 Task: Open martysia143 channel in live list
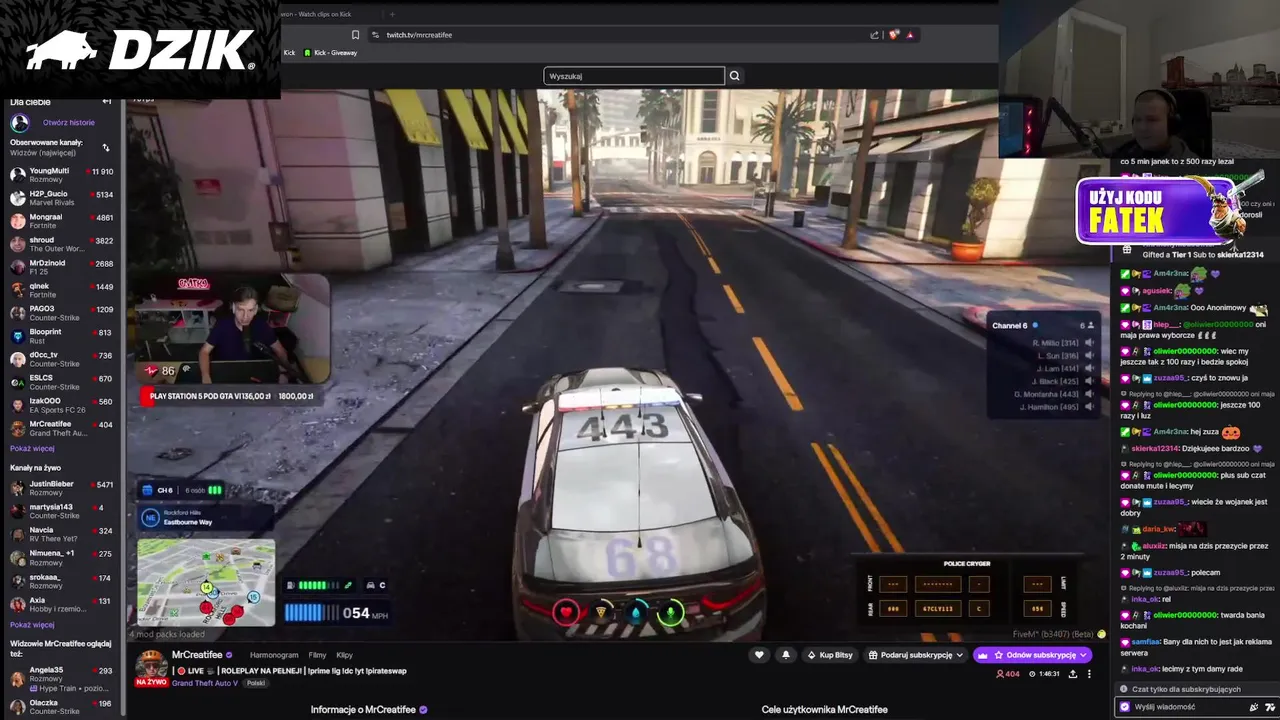pos(62,511)
